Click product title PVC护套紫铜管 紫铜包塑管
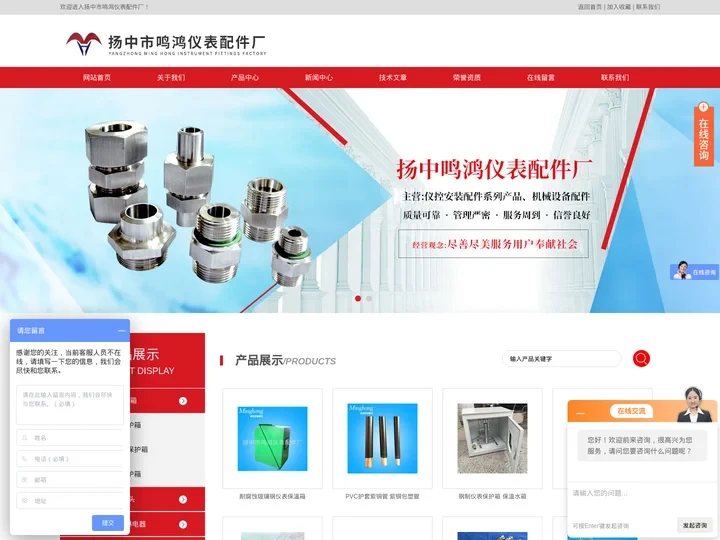Screen dimensions: 720x540 382,496
